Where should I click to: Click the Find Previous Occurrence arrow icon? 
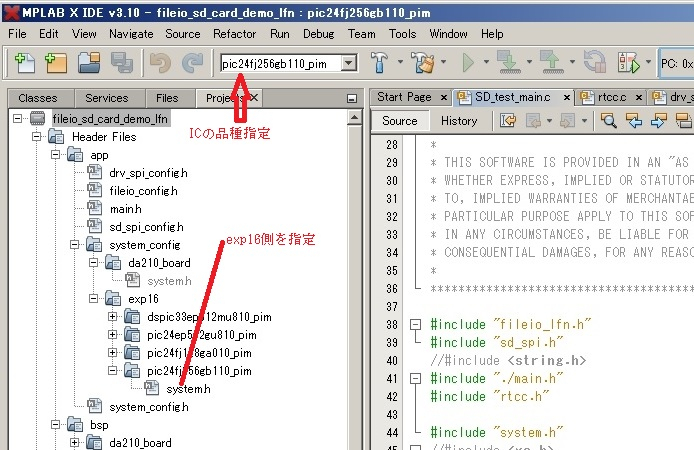634,120
